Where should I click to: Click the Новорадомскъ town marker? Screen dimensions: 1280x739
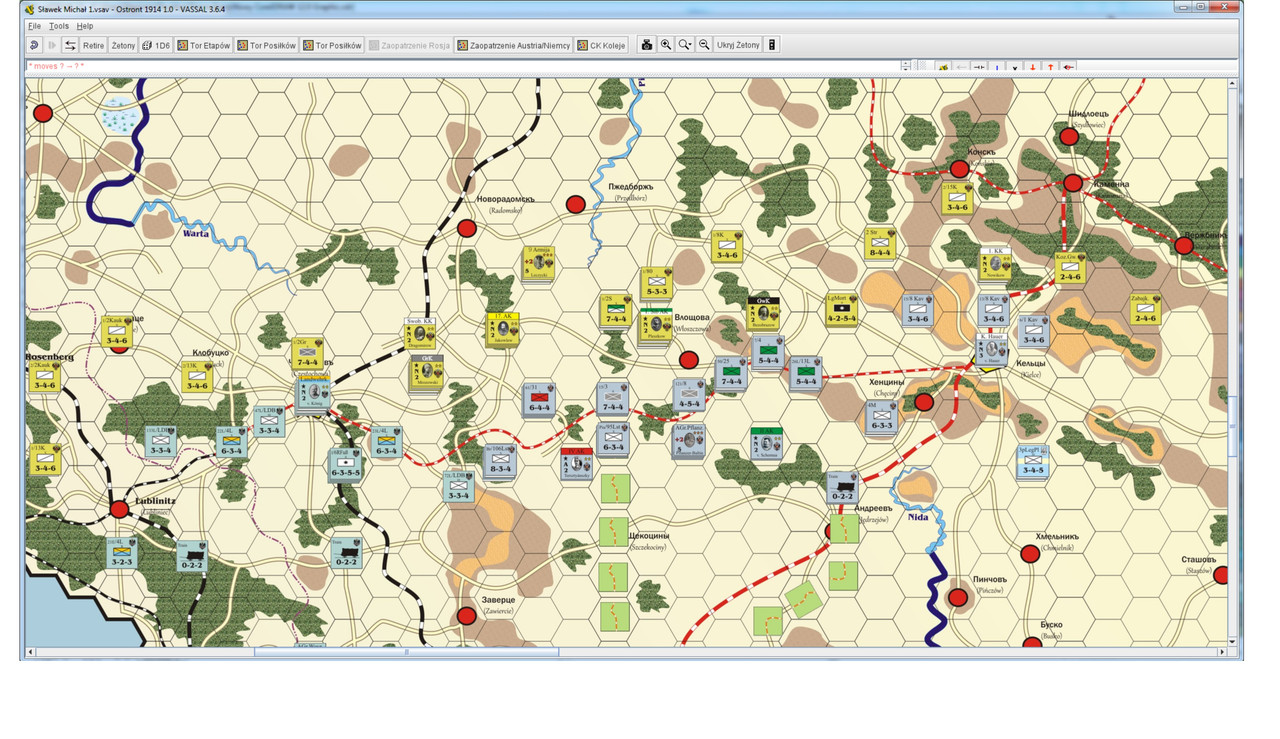(466, 228)
